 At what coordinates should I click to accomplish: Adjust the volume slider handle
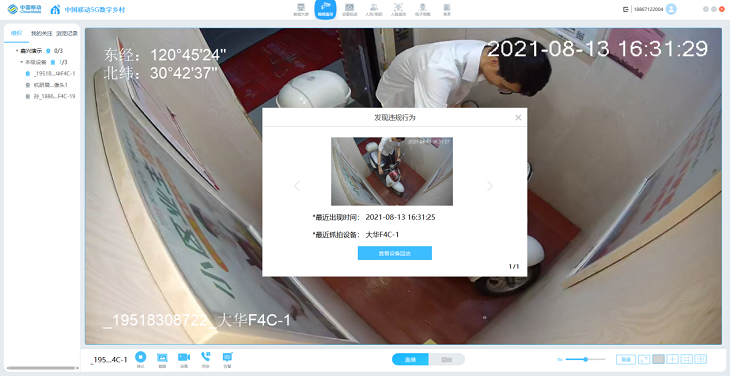click(586, 359)
